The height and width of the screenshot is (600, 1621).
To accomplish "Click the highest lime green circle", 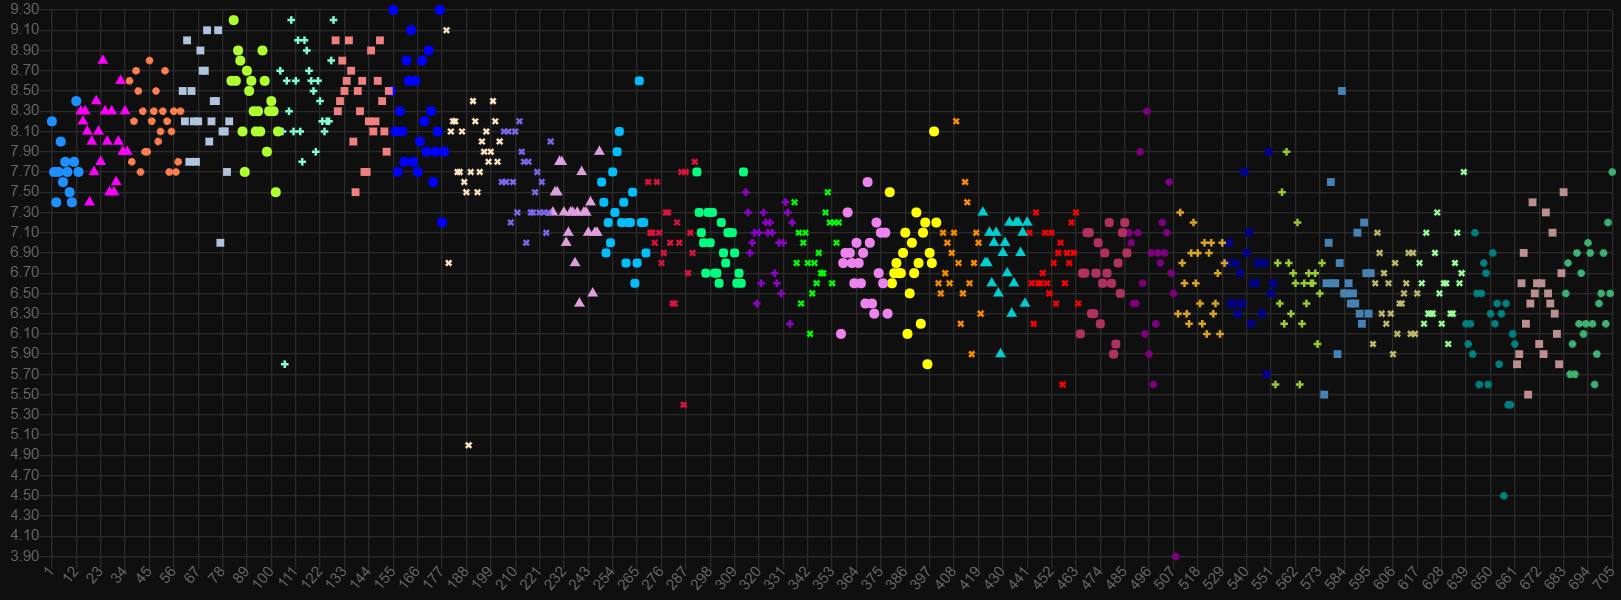I will (x=233, y=20).
